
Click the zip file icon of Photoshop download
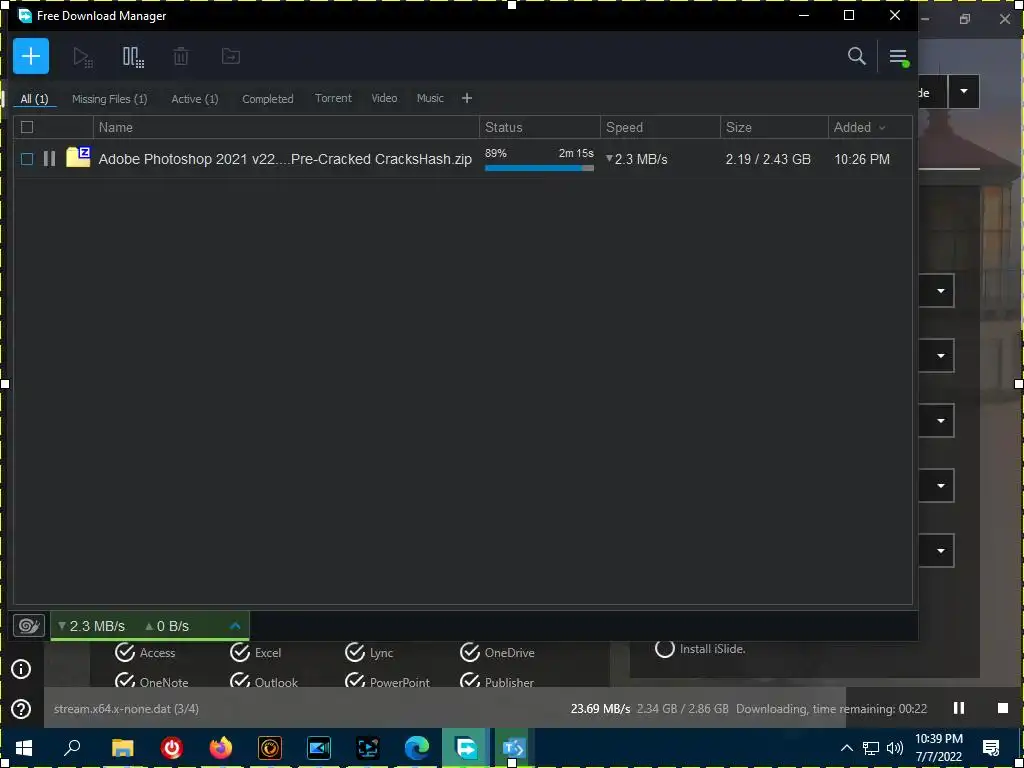[78, 157]
